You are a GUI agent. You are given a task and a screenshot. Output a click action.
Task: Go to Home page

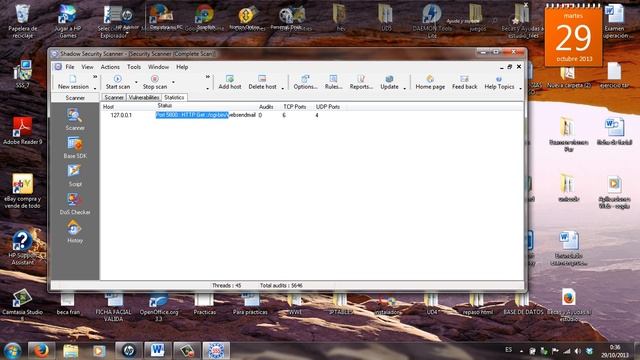click(430, 82)
